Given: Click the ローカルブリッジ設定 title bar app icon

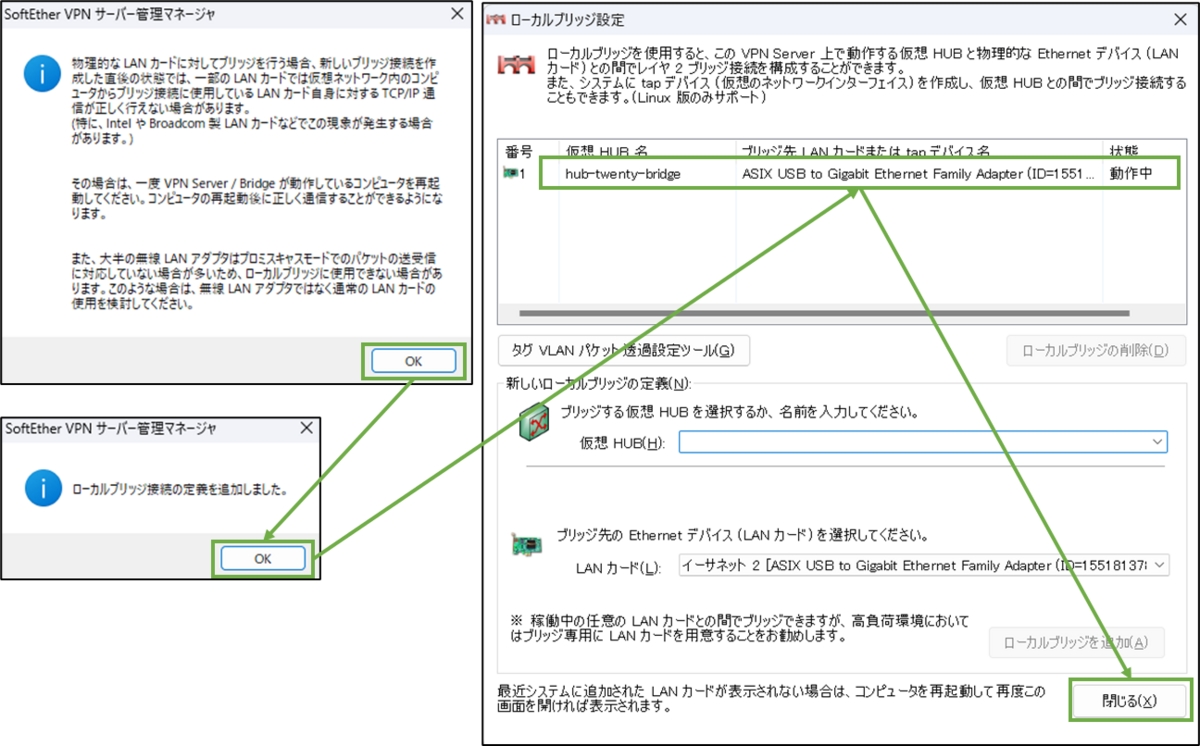Looking at the screenshot, I should point(497,19).
